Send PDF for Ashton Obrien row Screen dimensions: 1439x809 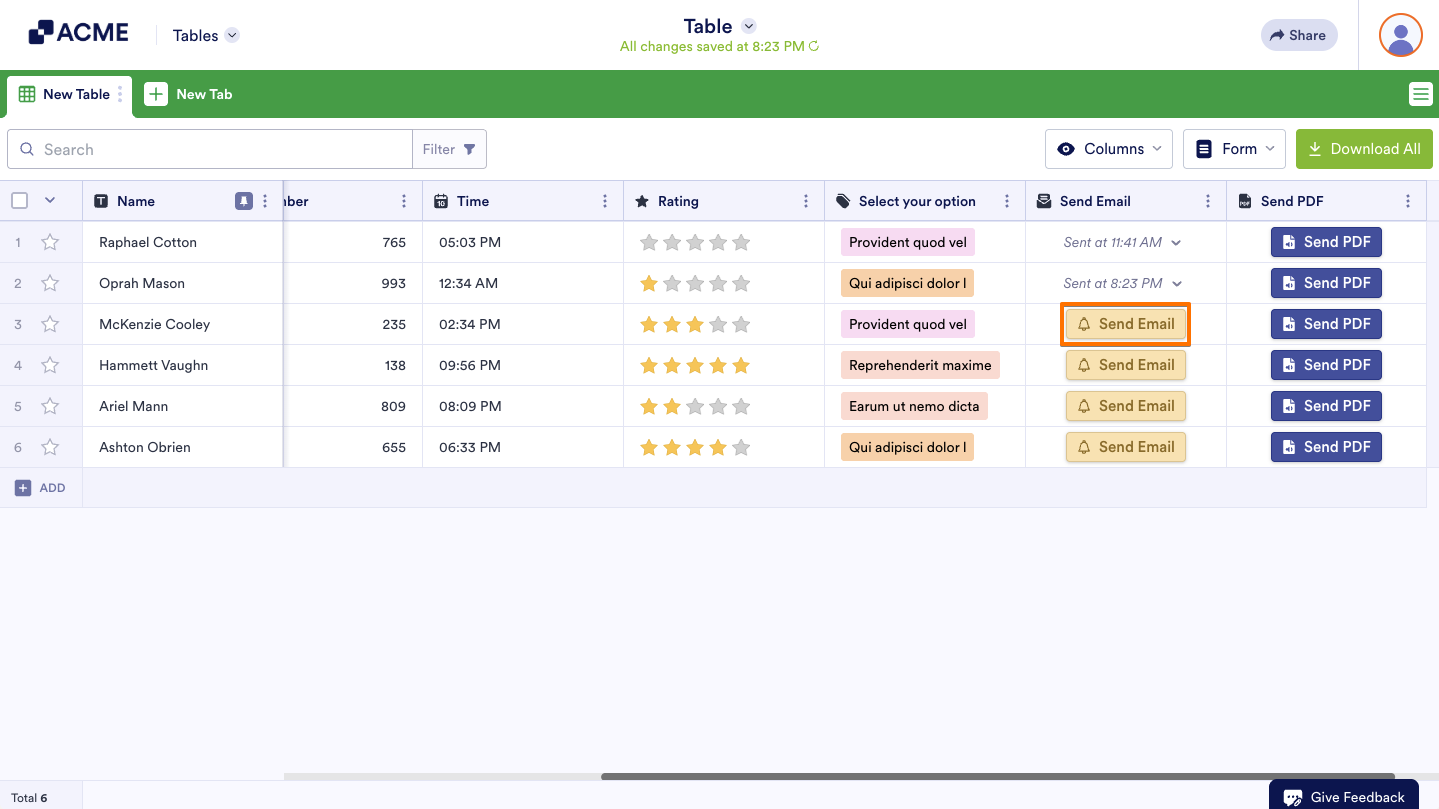1326,447
